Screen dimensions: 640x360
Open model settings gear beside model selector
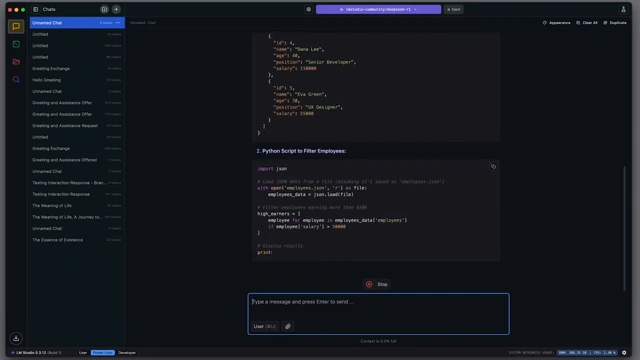pos(309,9)
